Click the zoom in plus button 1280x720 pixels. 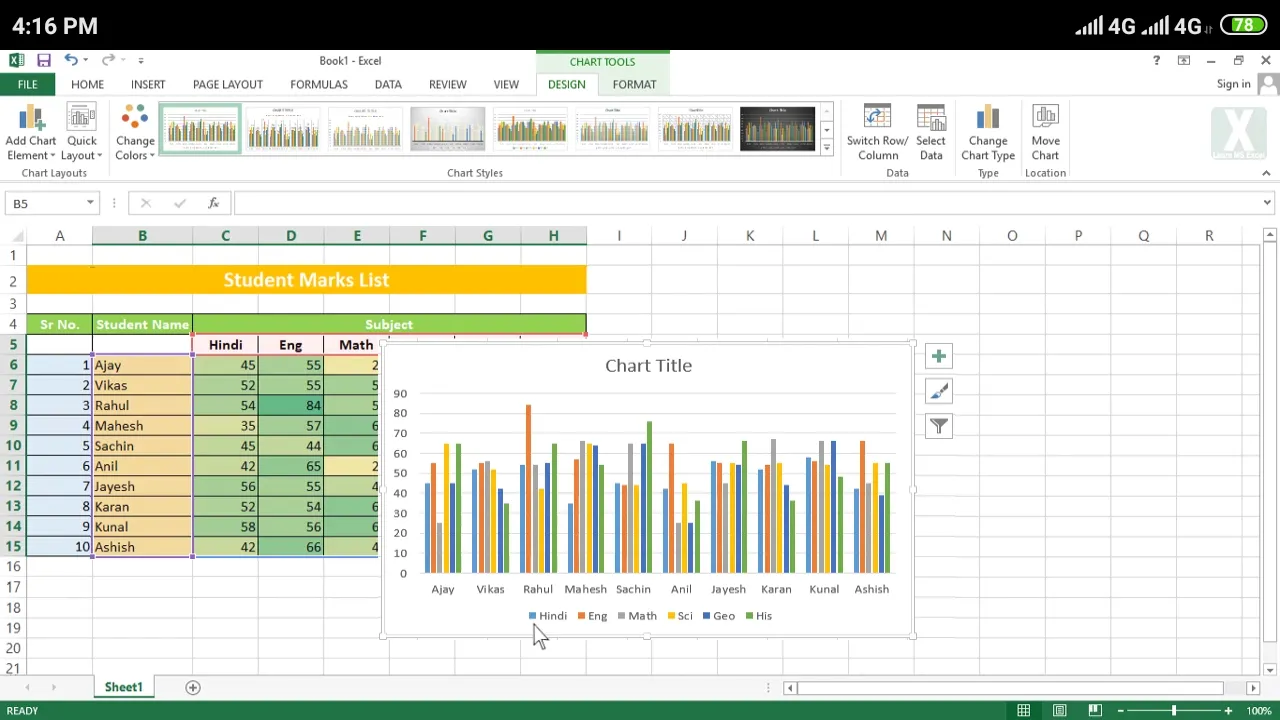click(x=1228, y=711)
